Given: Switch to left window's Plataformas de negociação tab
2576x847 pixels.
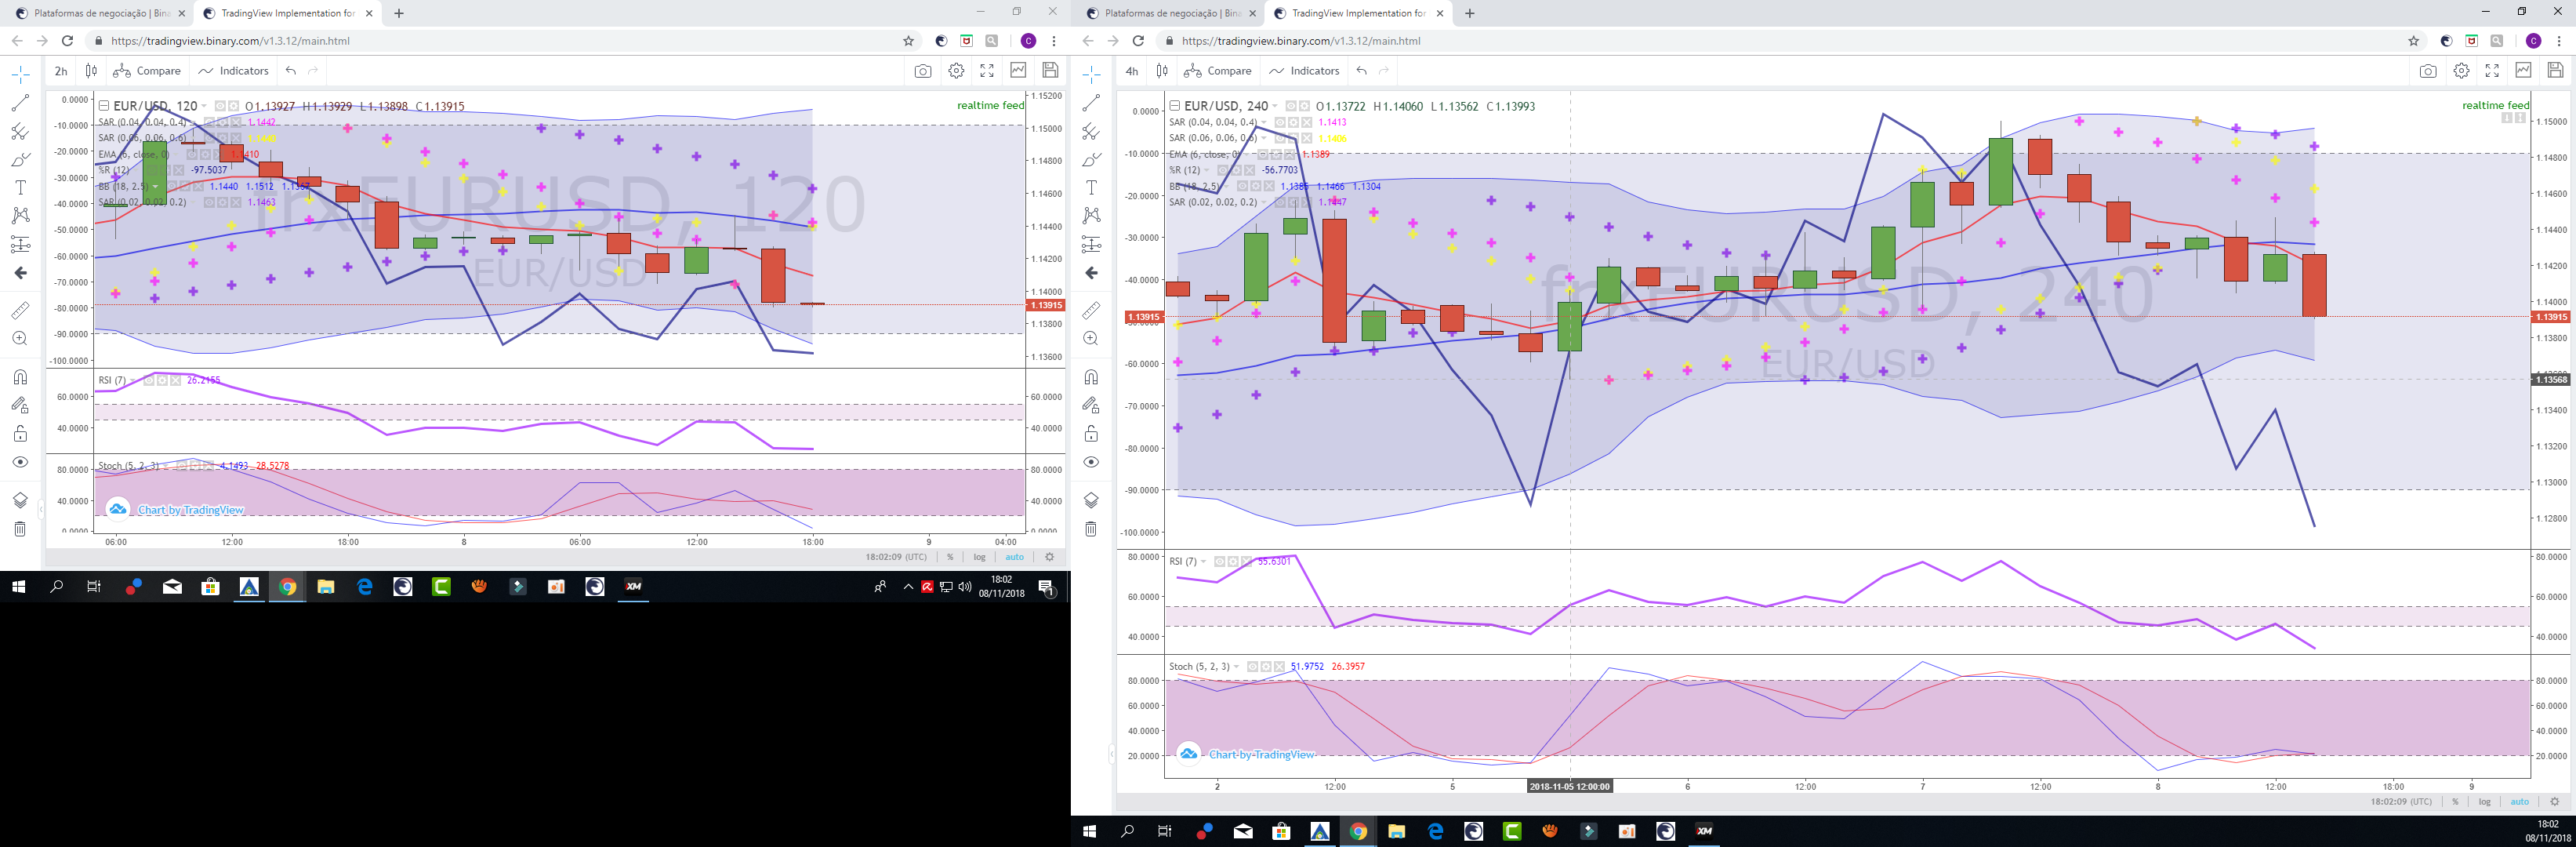Looking at the screenshot, I should point(95,13).
